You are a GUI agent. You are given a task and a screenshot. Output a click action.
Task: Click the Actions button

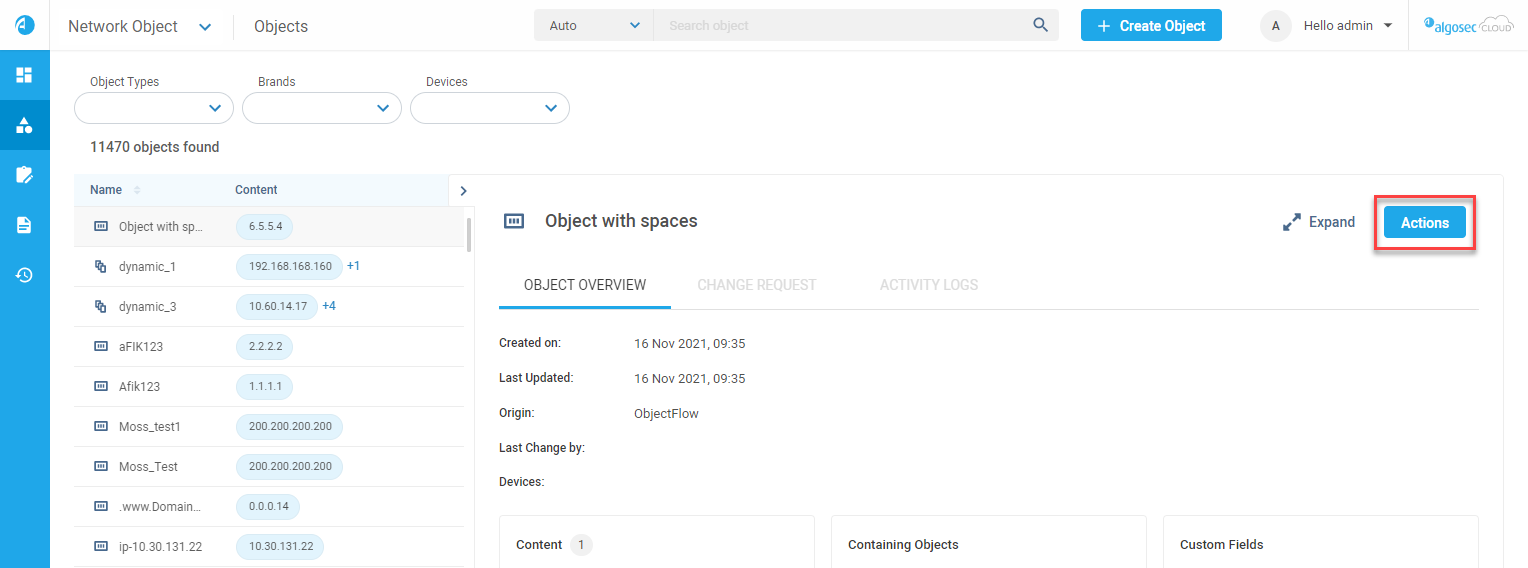pos(1424,223)
